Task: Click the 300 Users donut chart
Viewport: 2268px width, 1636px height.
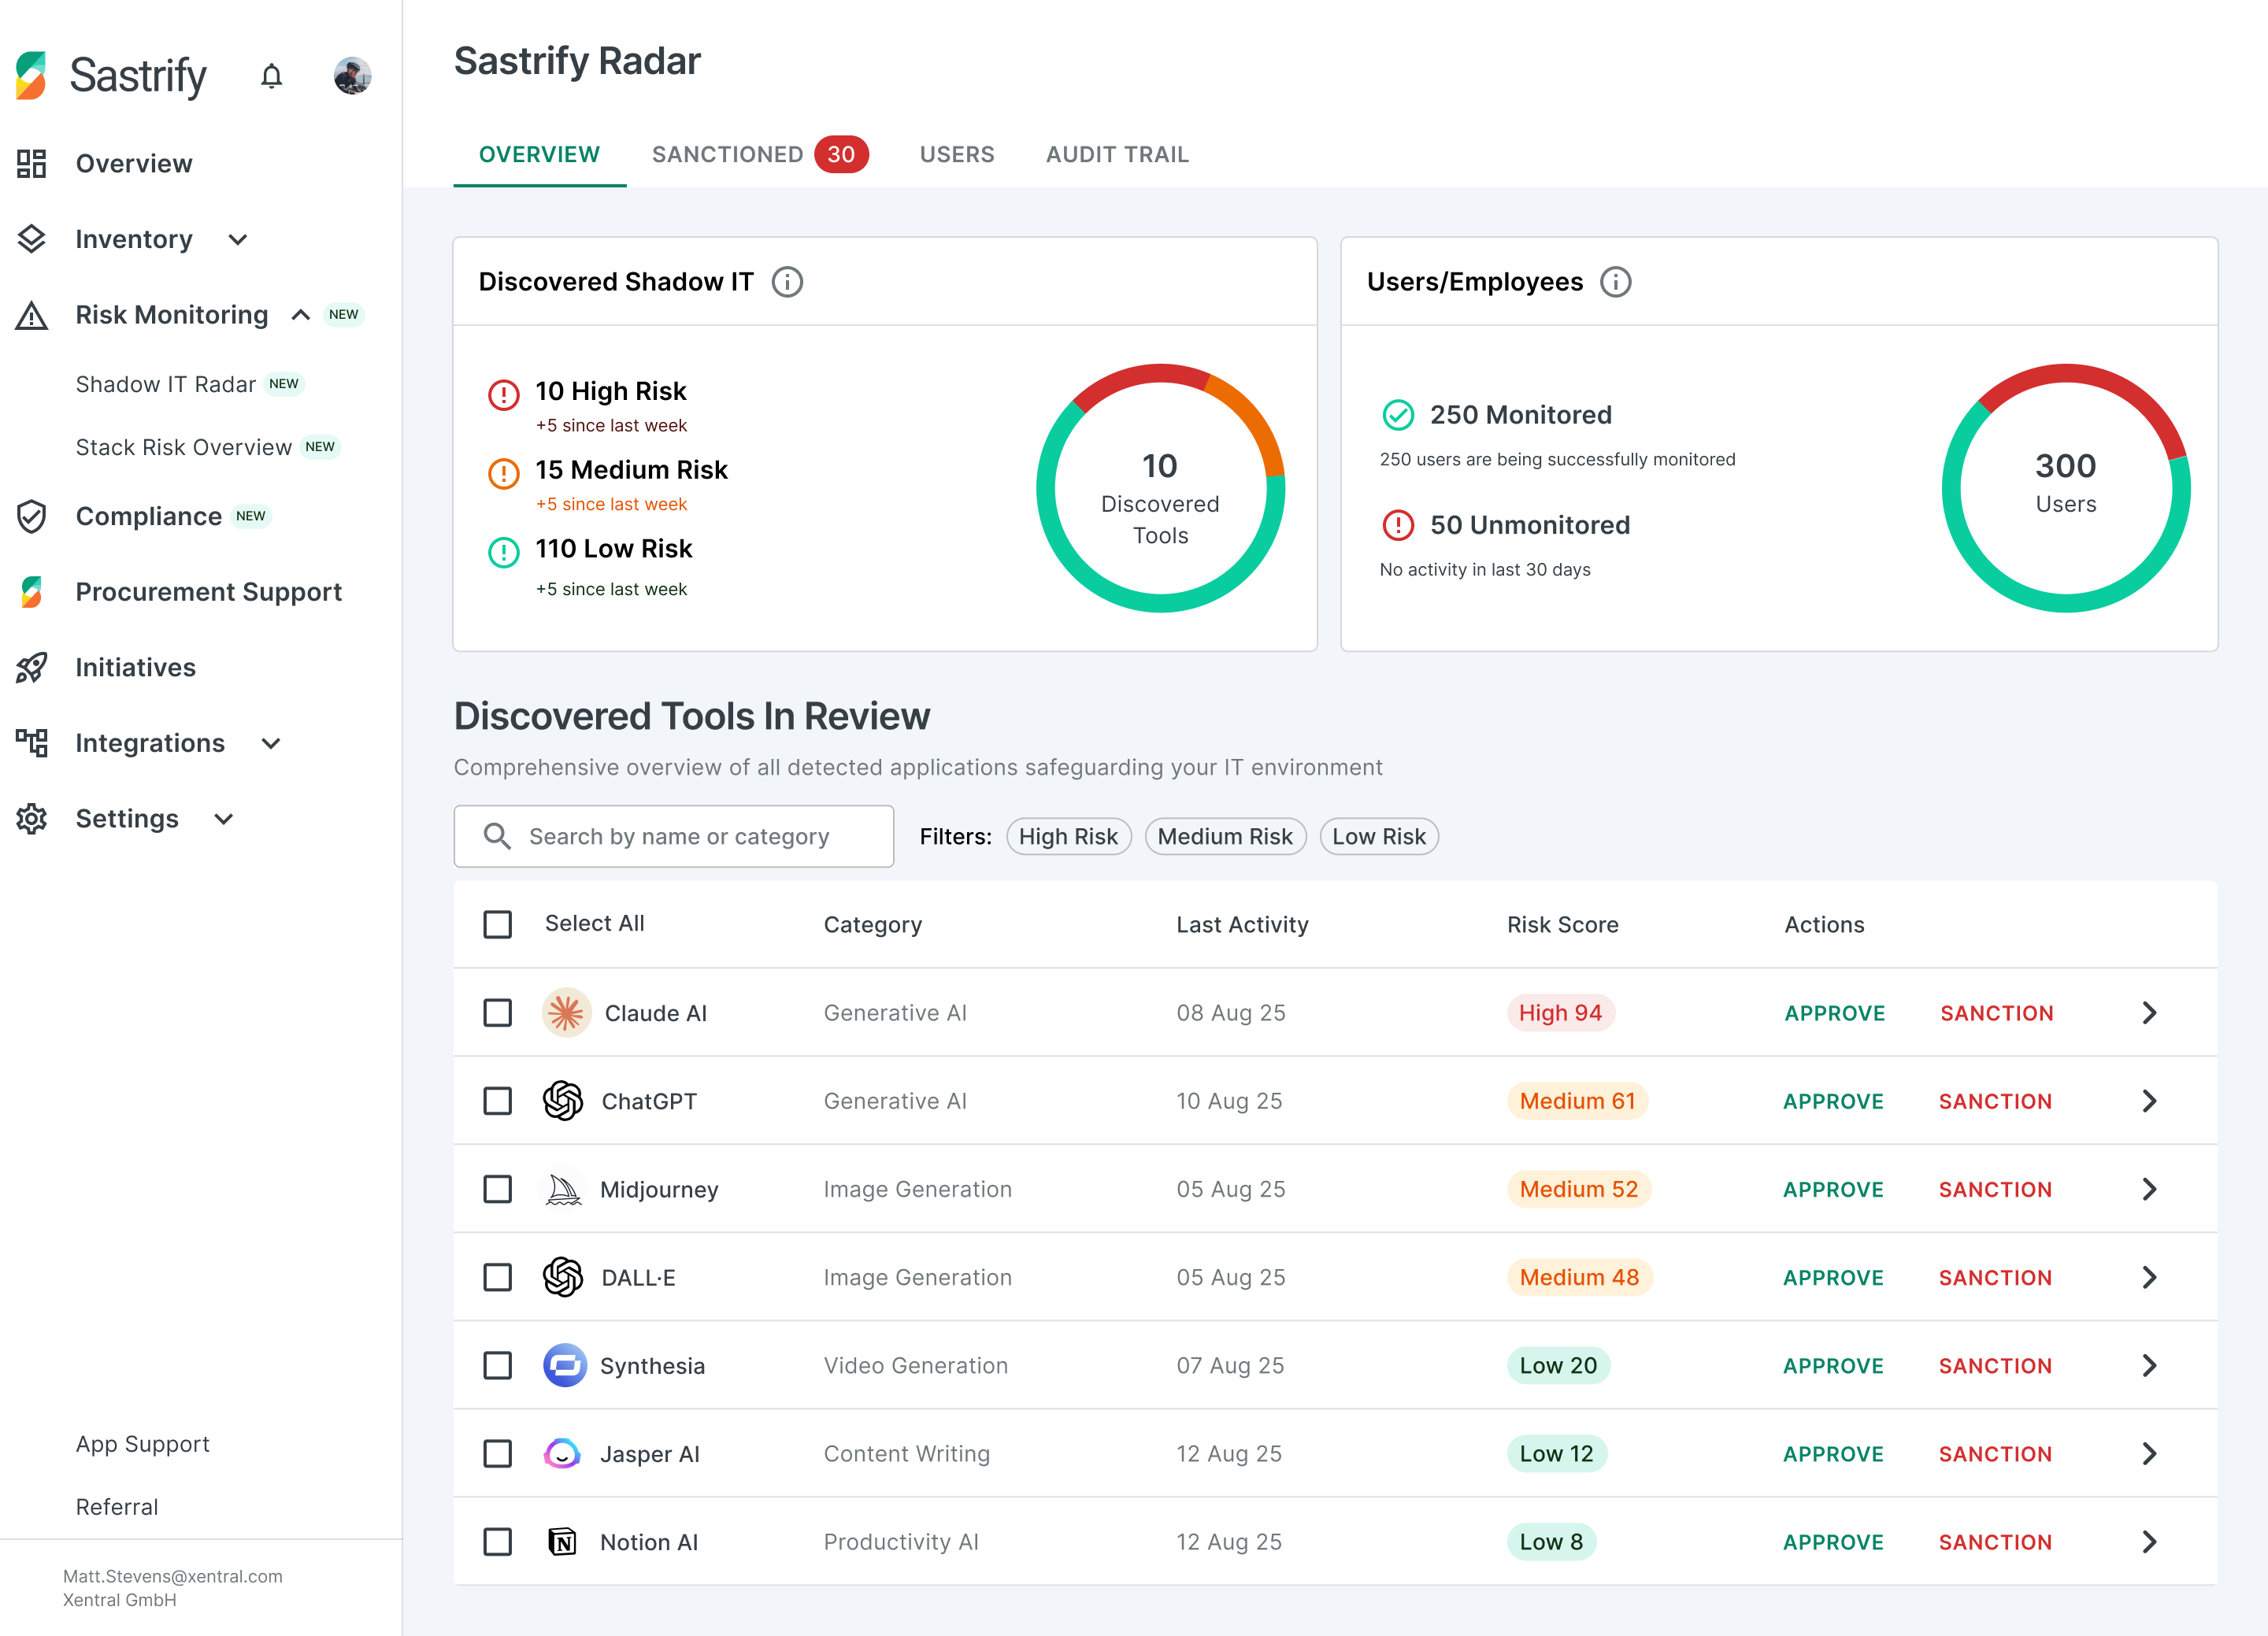Action: (x=2066, y=488)
